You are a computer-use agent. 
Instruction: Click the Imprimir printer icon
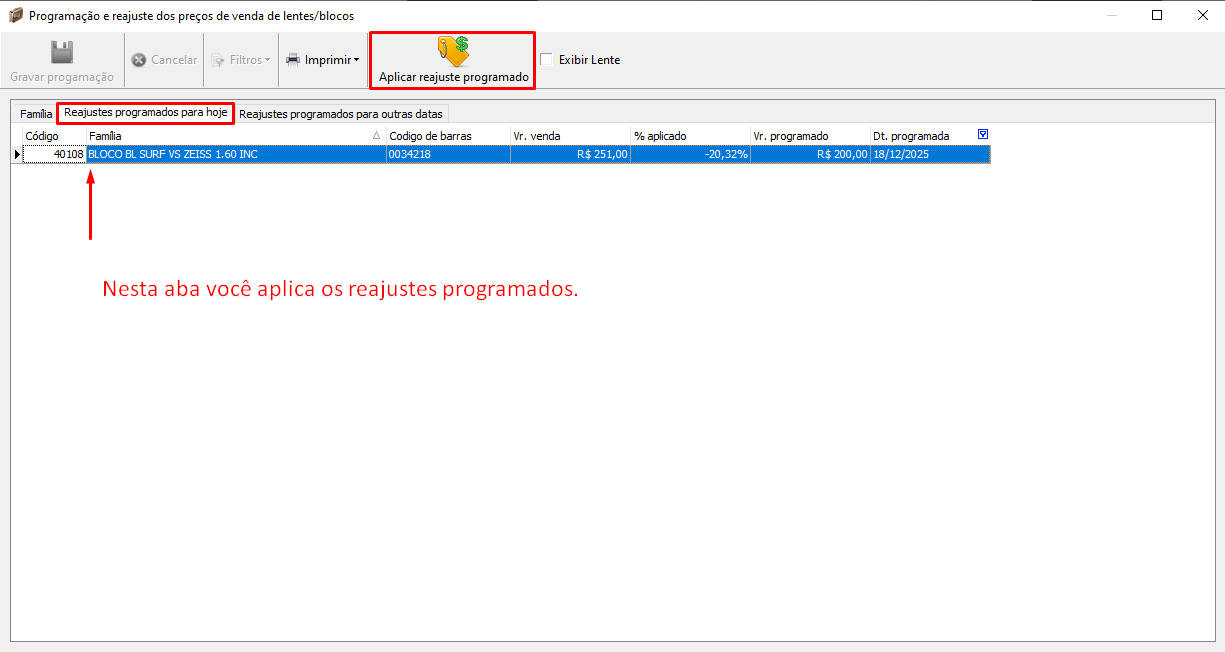coord(293,60)
